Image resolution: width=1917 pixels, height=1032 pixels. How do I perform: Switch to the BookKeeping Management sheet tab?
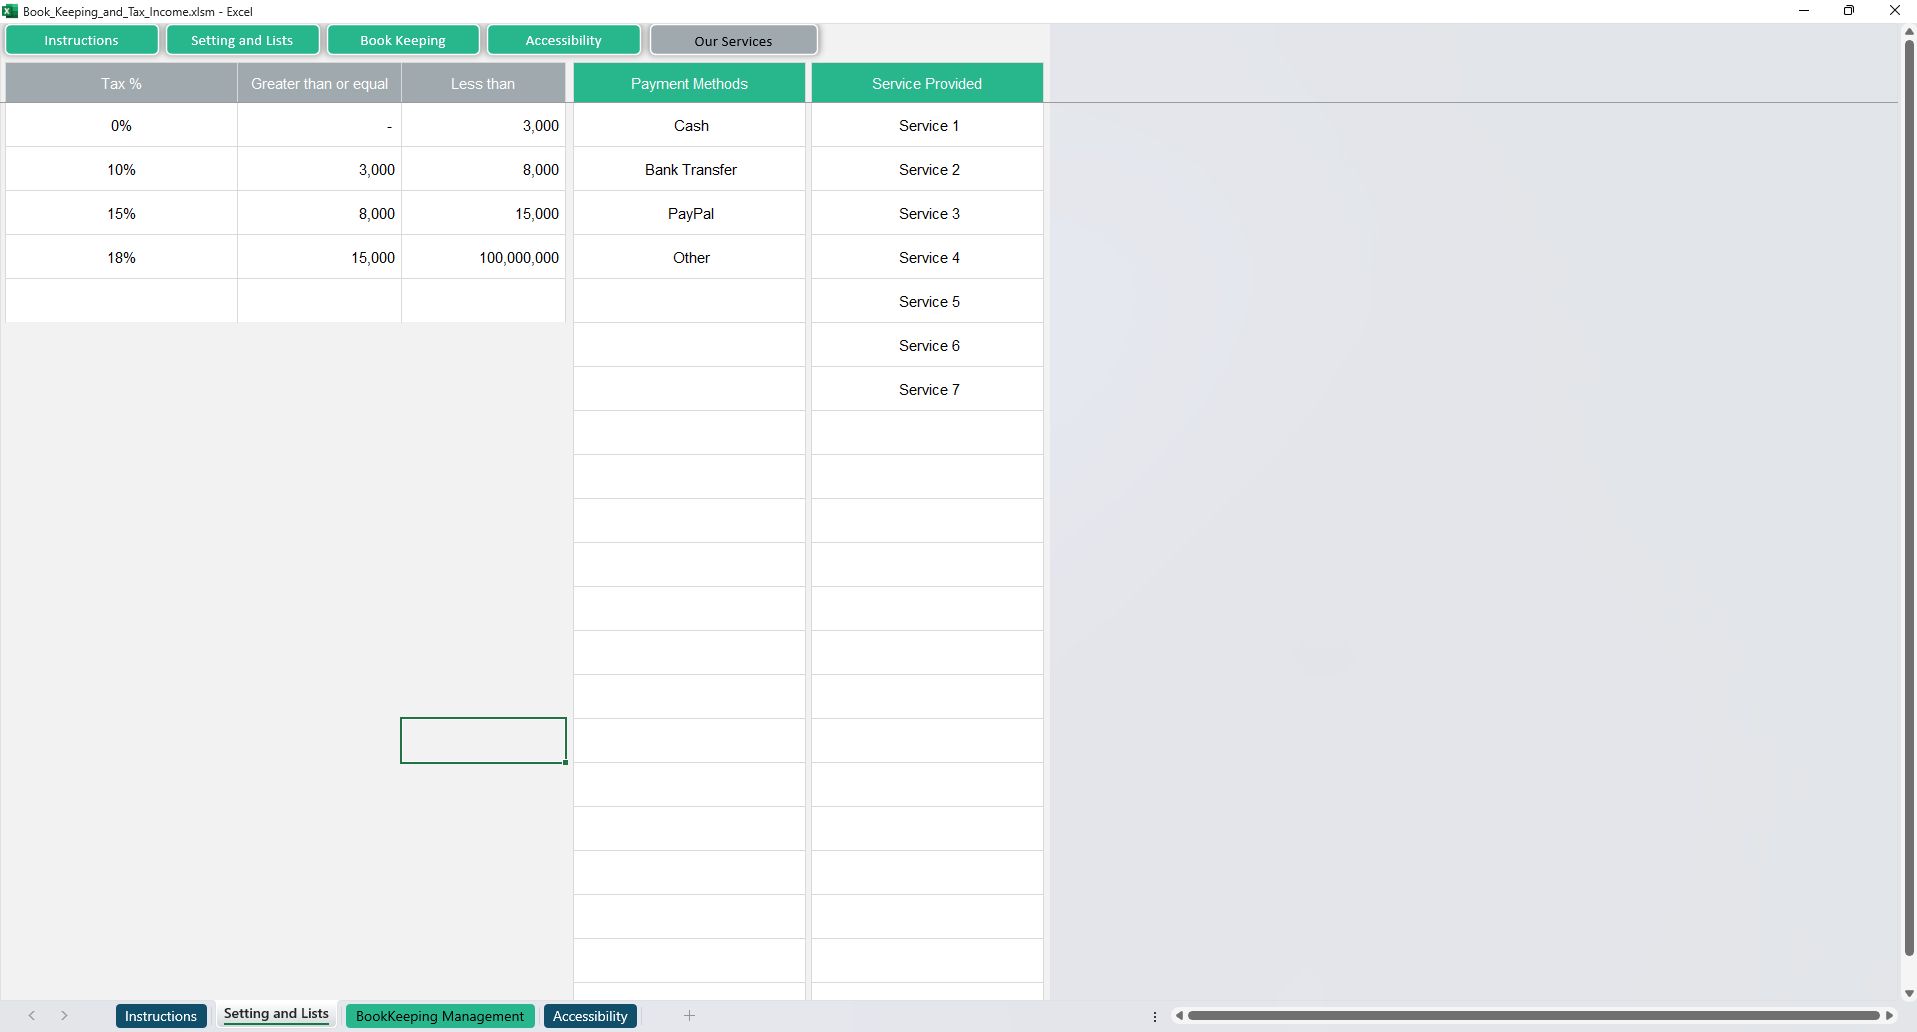pyautogui.click(x=440, y=1016)
